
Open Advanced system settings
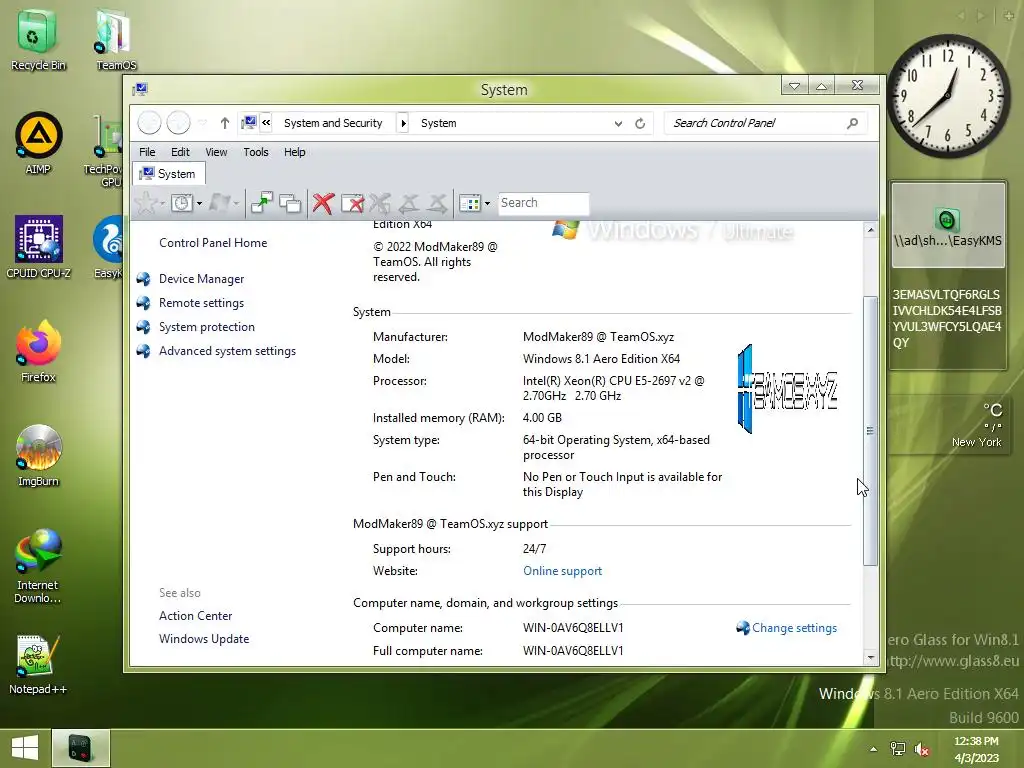pos(227,351)
